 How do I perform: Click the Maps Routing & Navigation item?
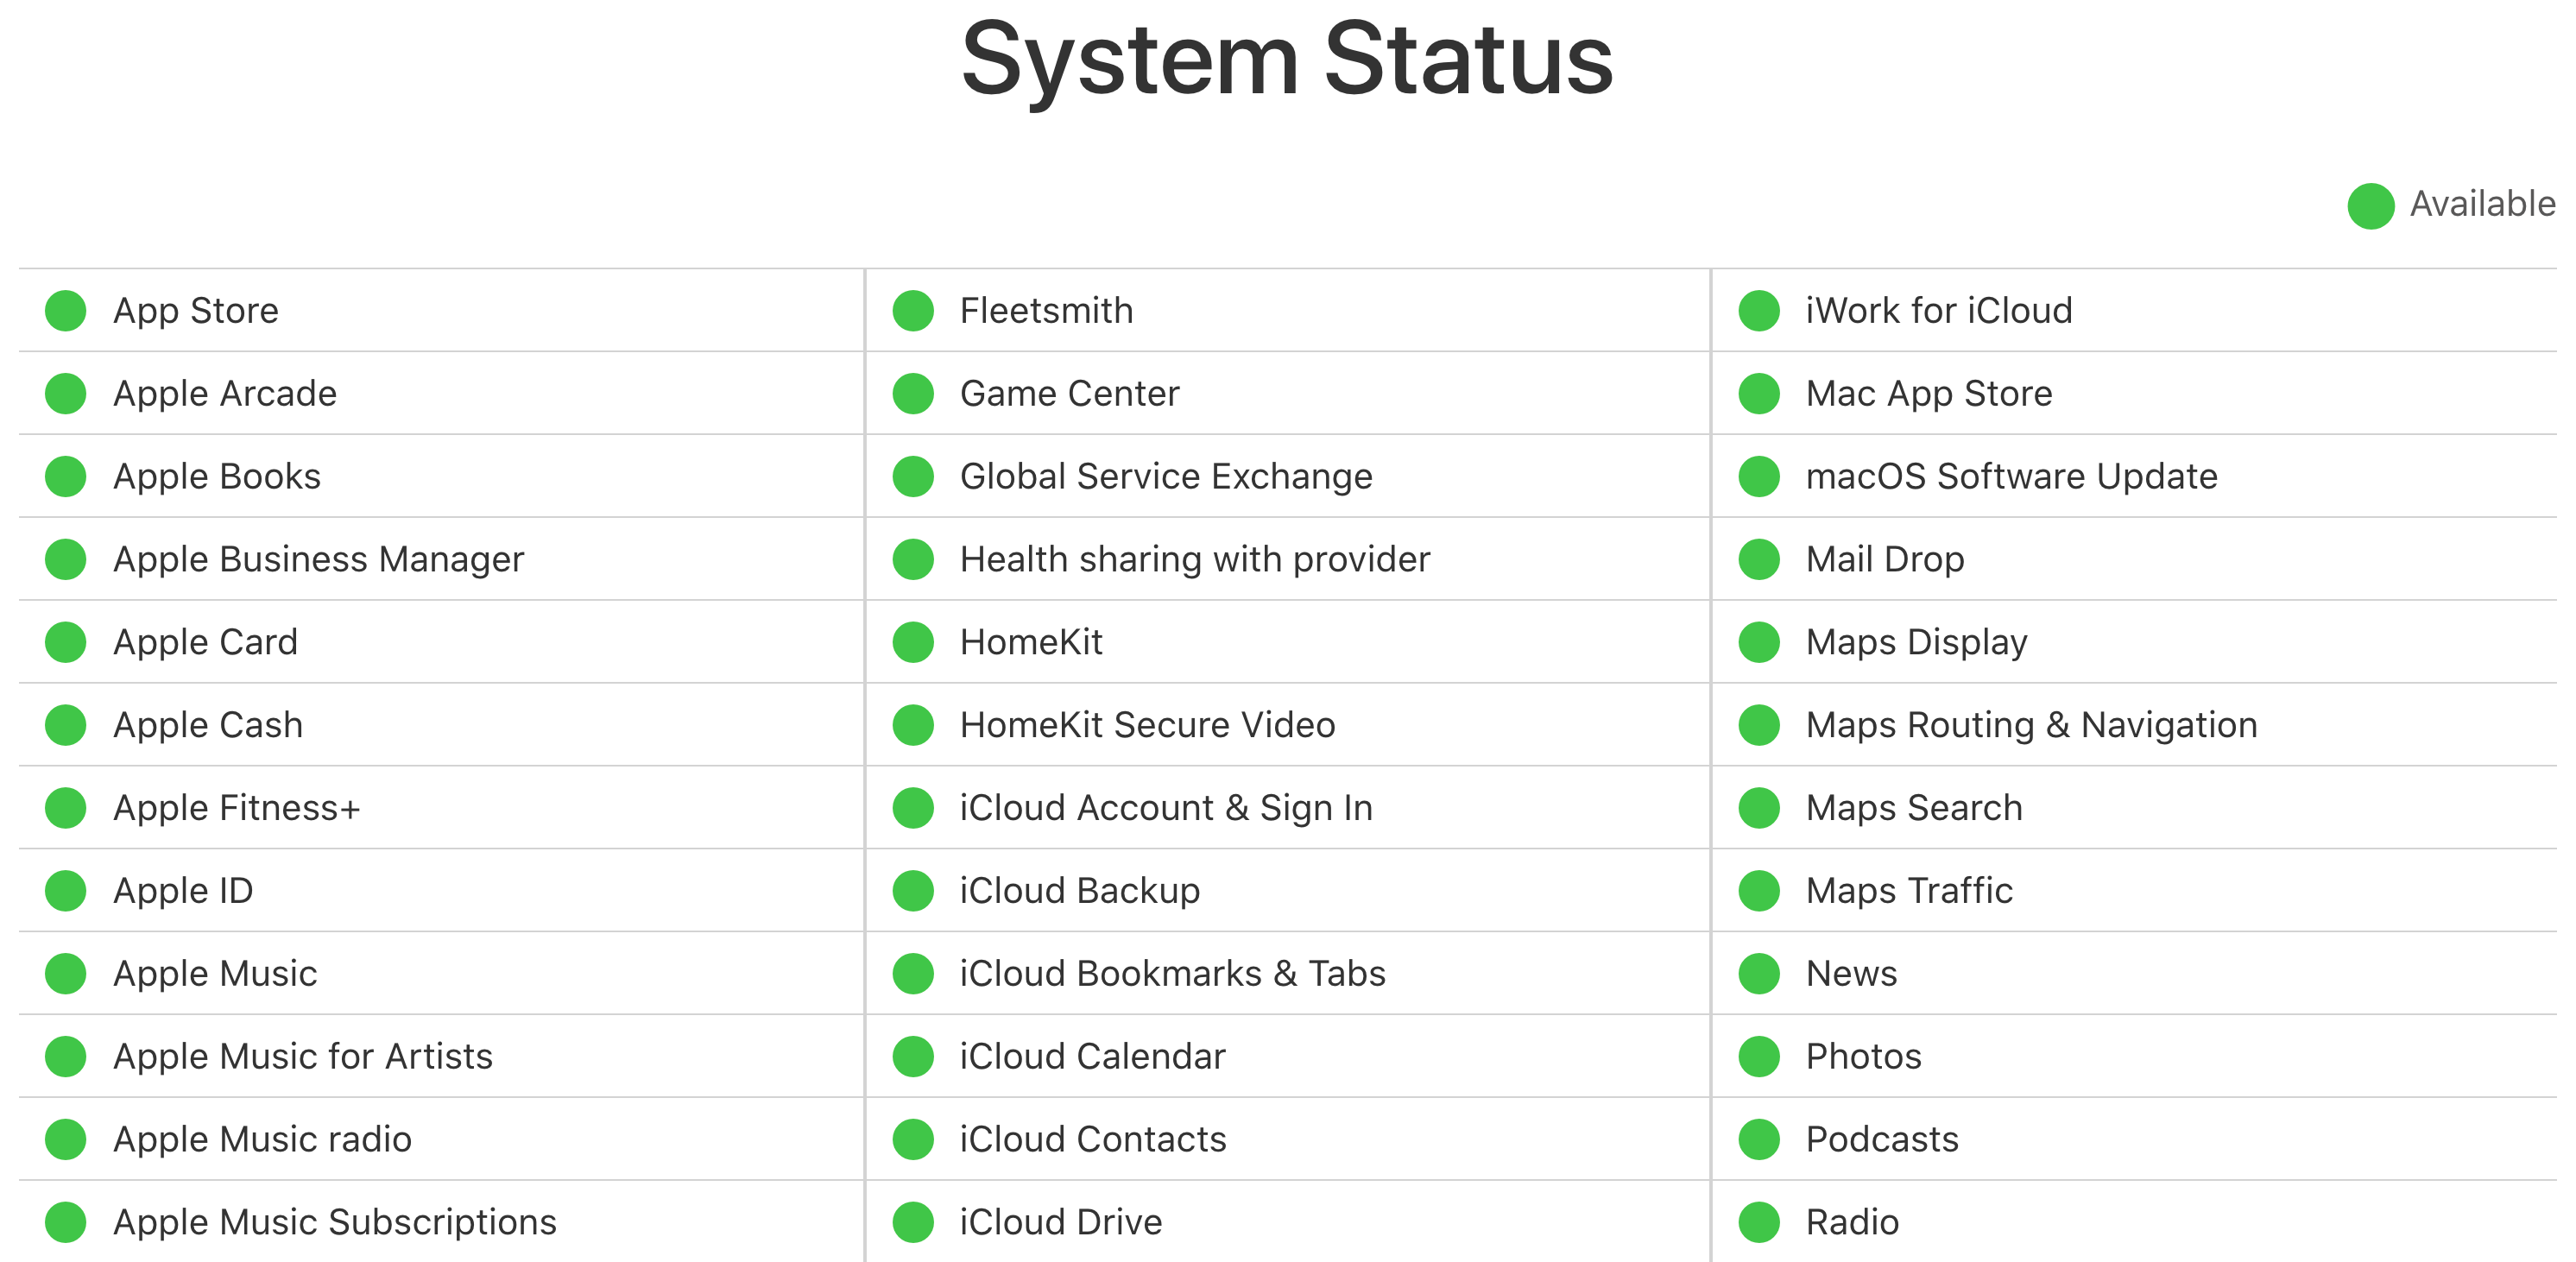pos(2031,725)
